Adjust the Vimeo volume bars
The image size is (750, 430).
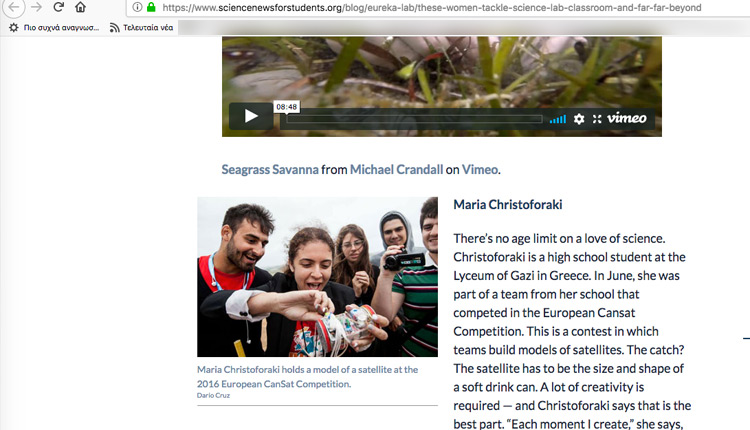pos(558,119)
